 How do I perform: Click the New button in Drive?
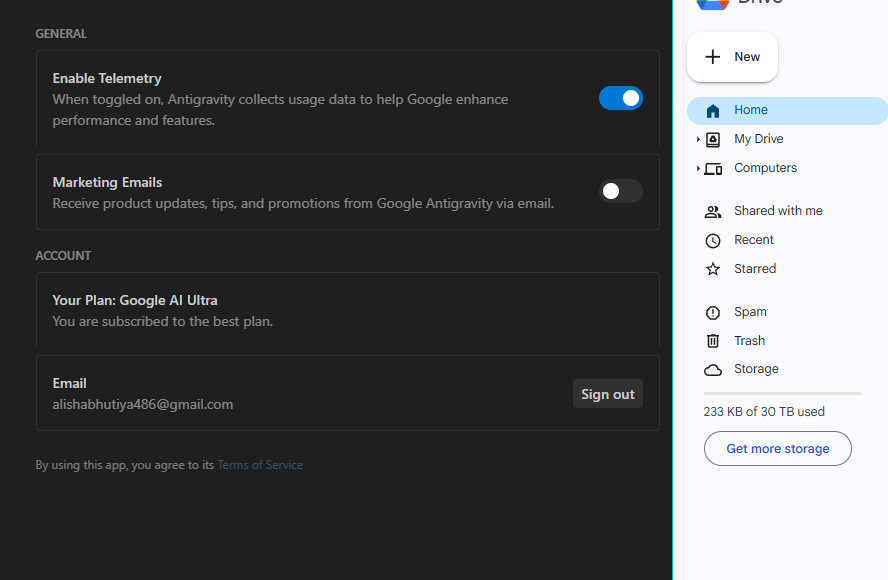point(732,57)
